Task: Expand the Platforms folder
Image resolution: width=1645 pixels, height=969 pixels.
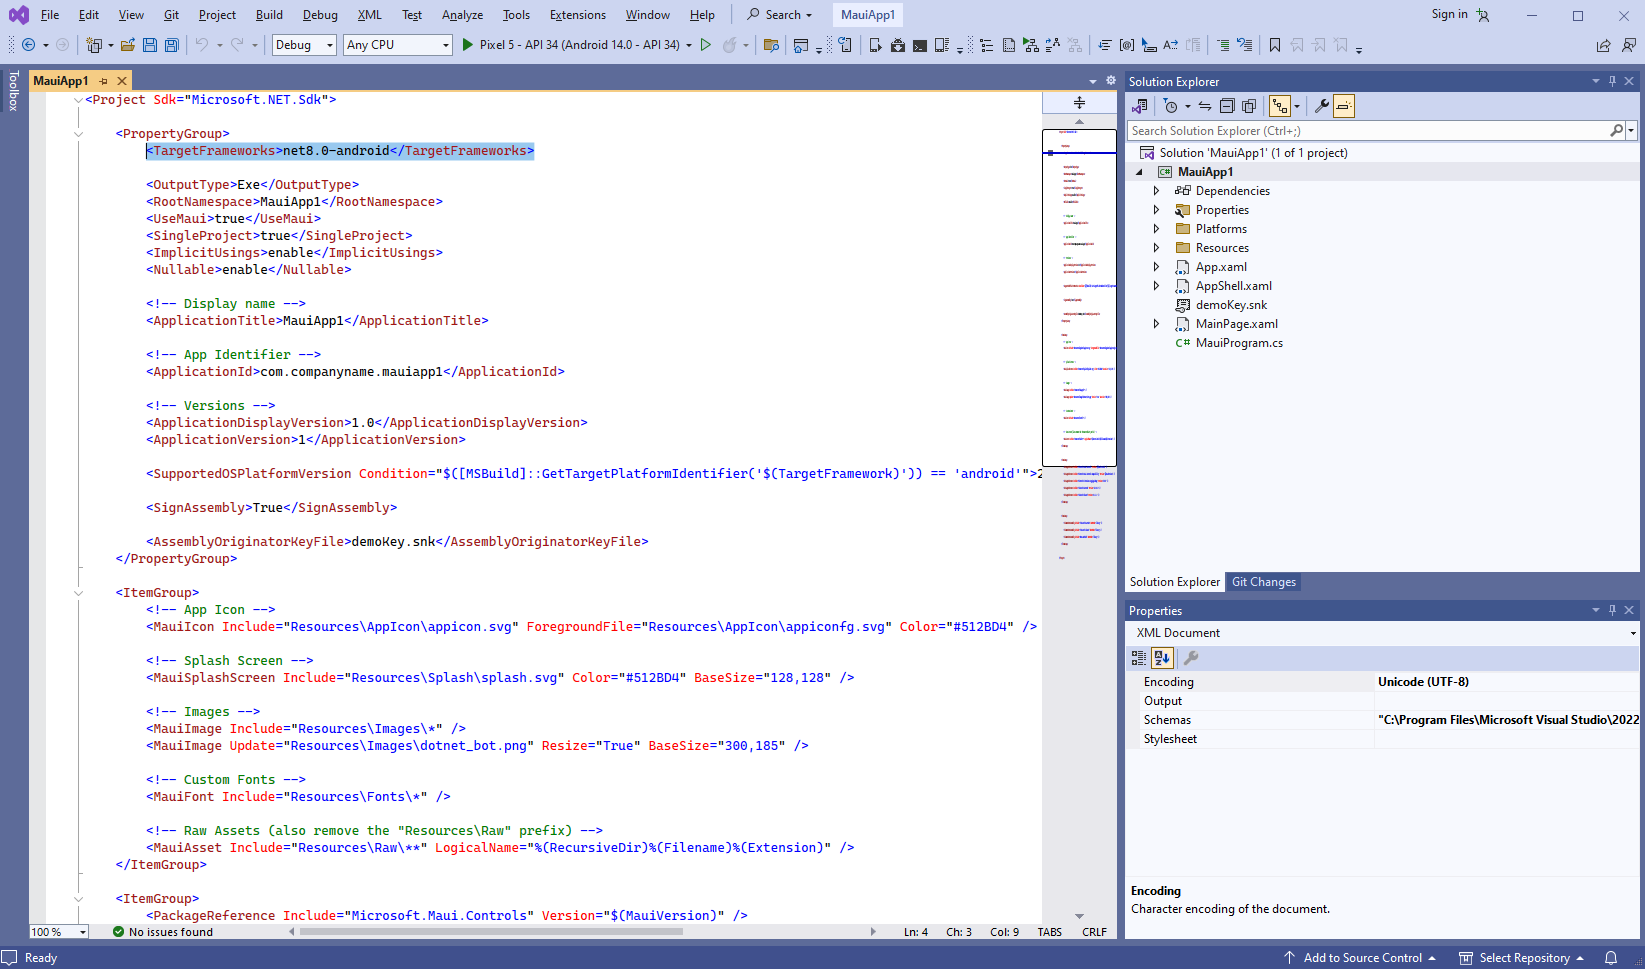Action: pyautogui.click(x=1157, y=229)
